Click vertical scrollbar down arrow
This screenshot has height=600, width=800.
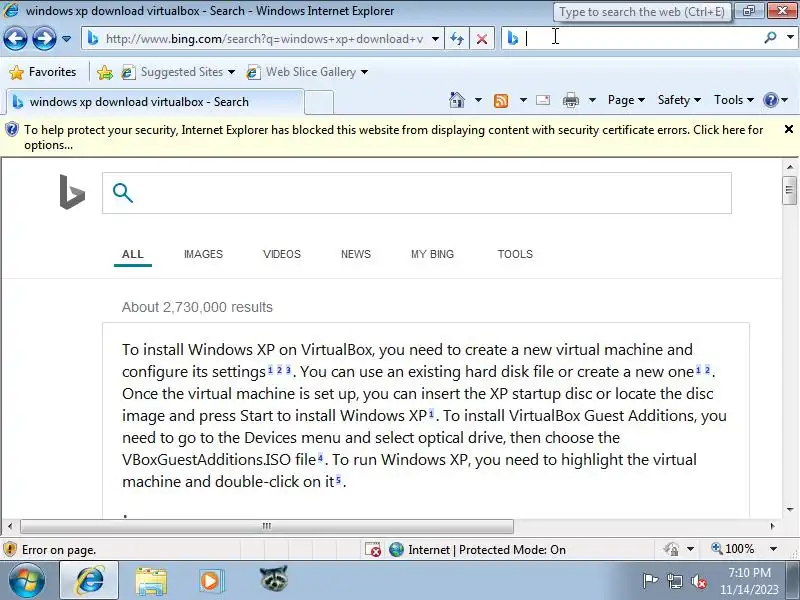790,509
